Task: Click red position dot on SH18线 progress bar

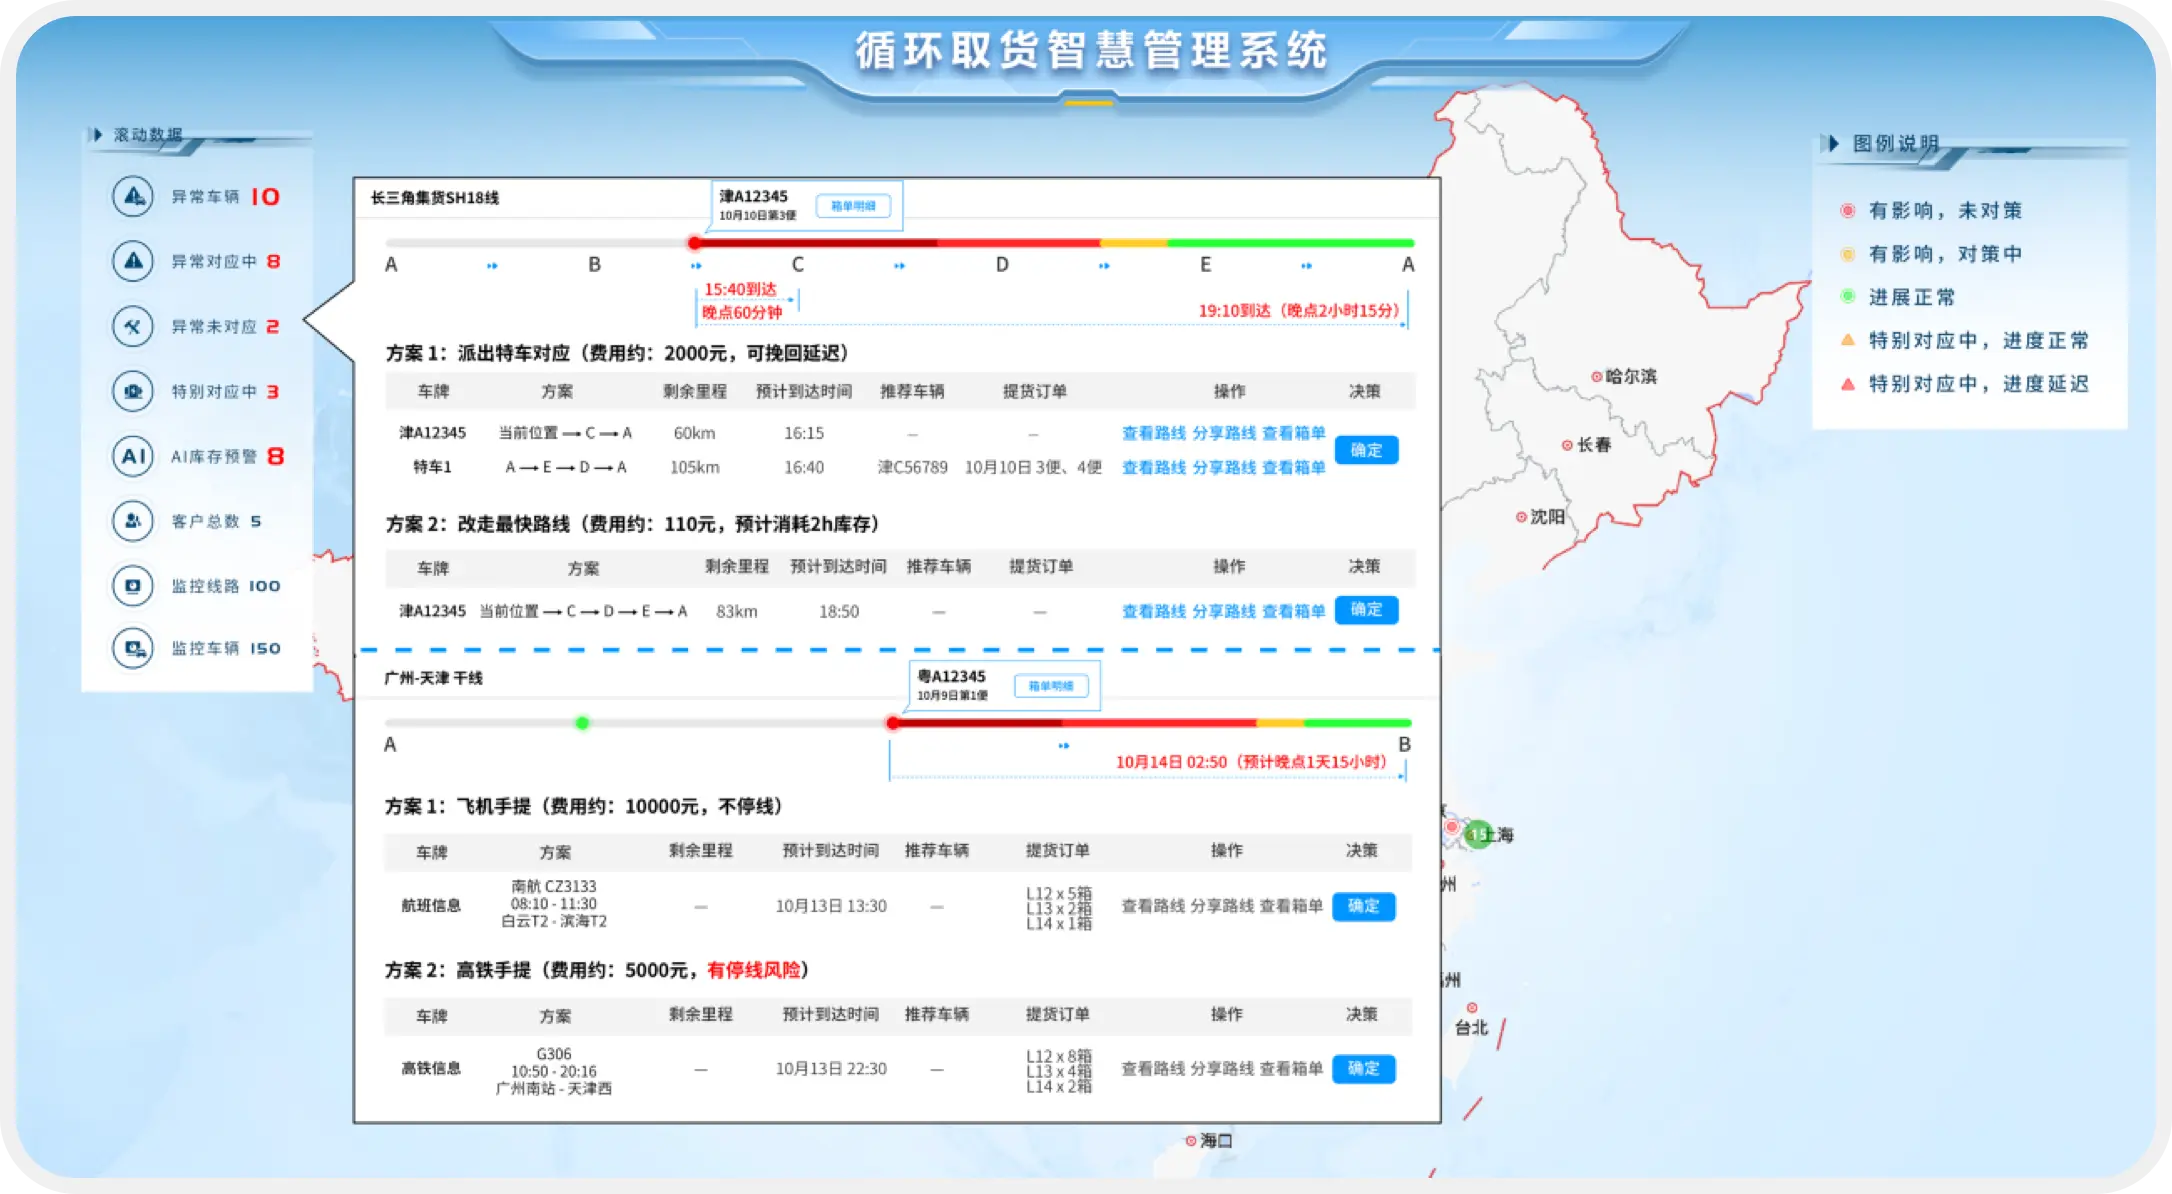Action: tap(695, 243)
